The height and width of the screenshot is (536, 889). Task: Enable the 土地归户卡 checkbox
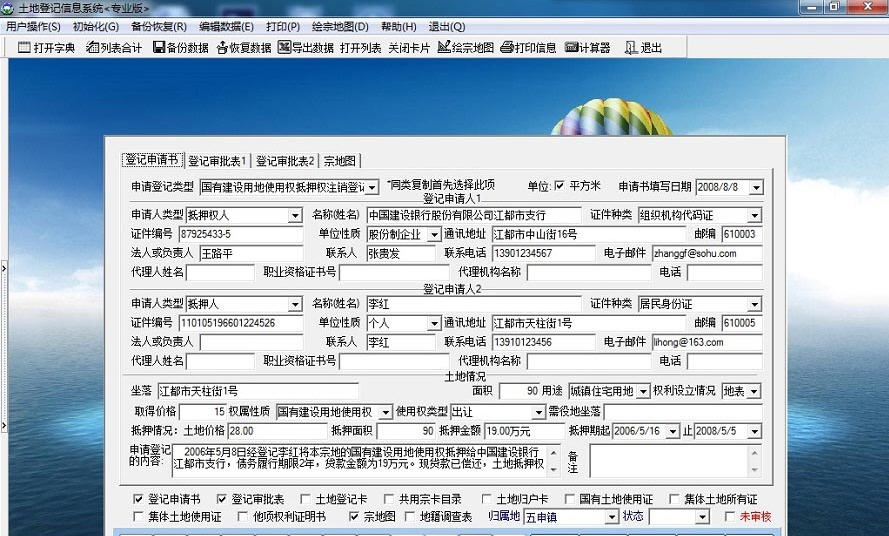(x=486, y=499)
